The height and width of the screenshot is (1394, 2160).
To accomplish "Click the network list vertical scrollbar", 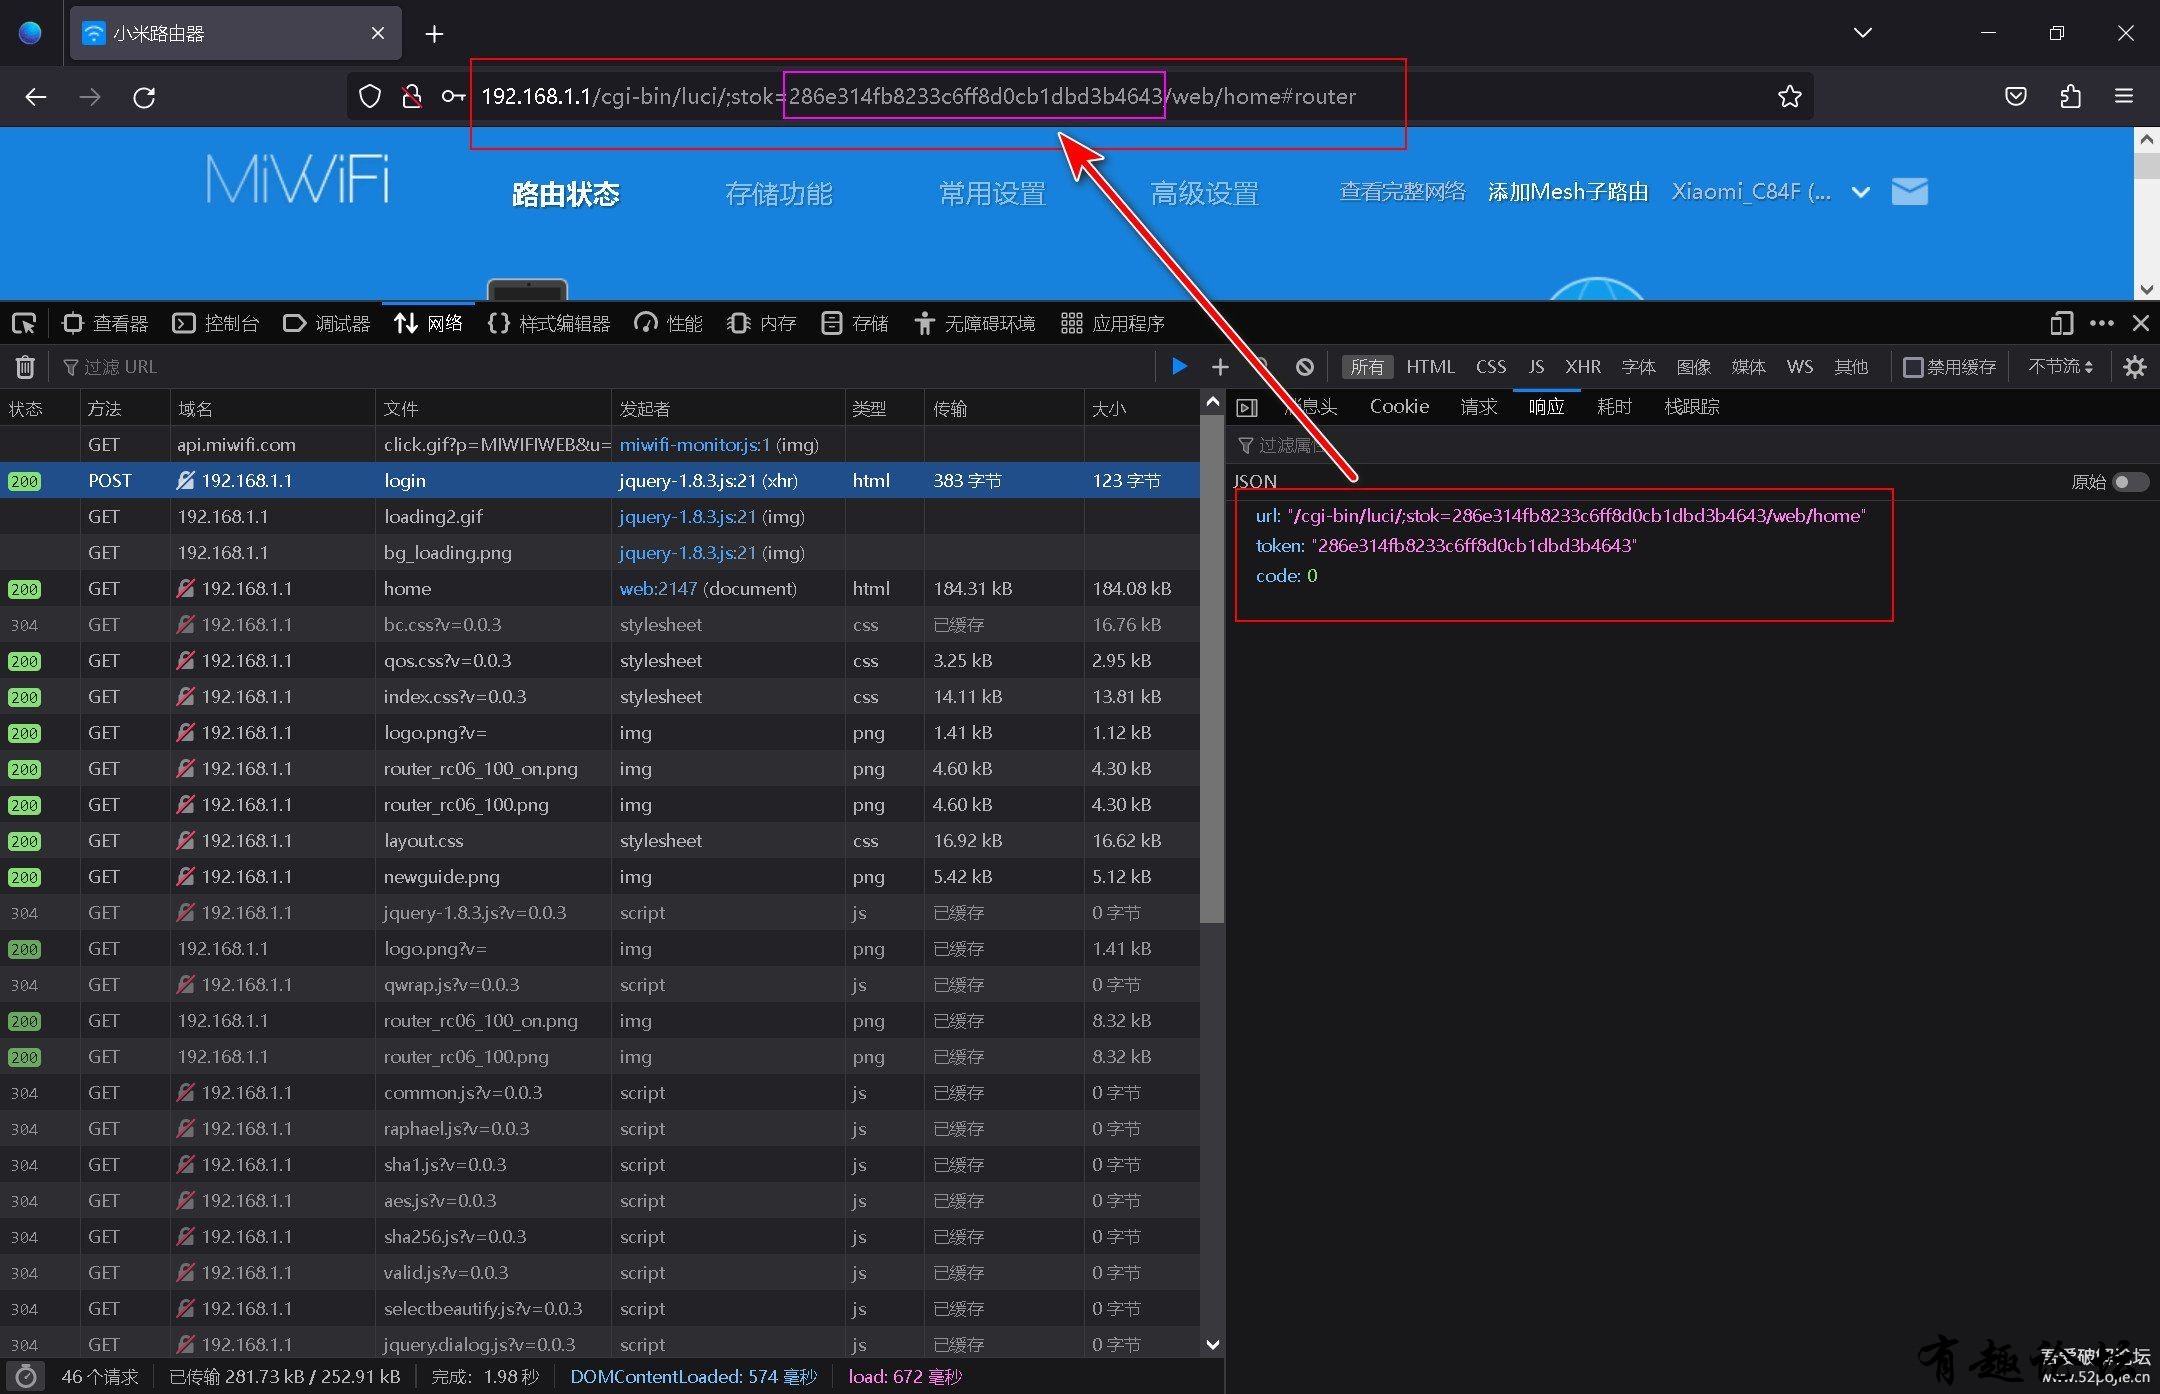I will [1212, 670].
